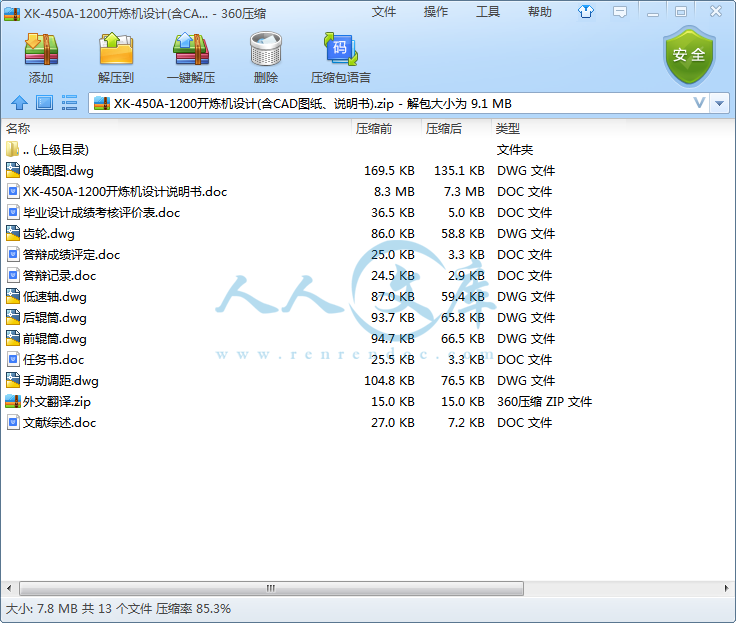Click the 360压缩 ZIP 文件 type cell

pyautogui.click(x=544, y=401)
